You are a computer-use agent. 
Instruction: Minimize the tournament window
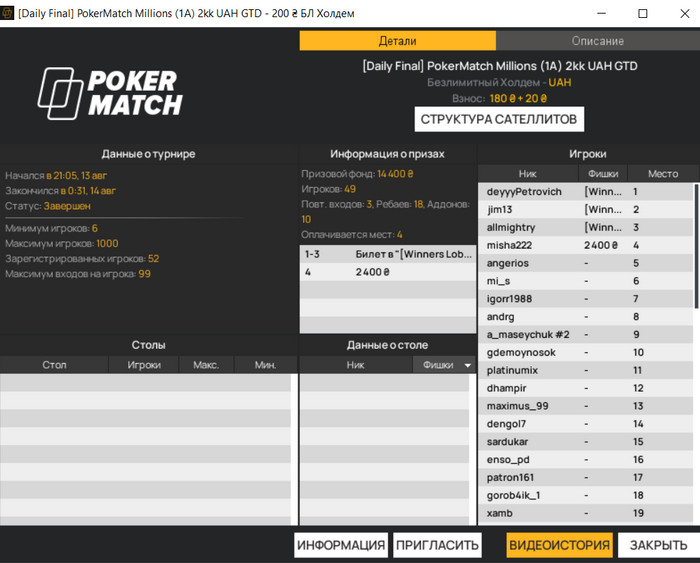pos(601,13)
